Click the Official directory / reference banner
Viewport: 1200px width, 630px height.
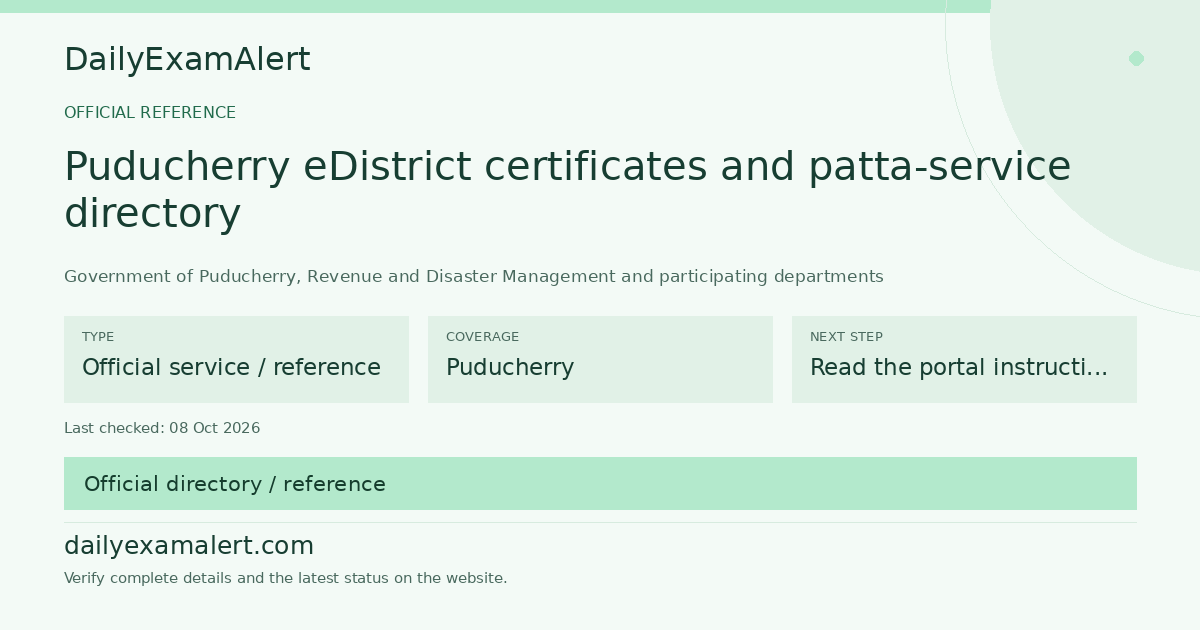point(600,484)
